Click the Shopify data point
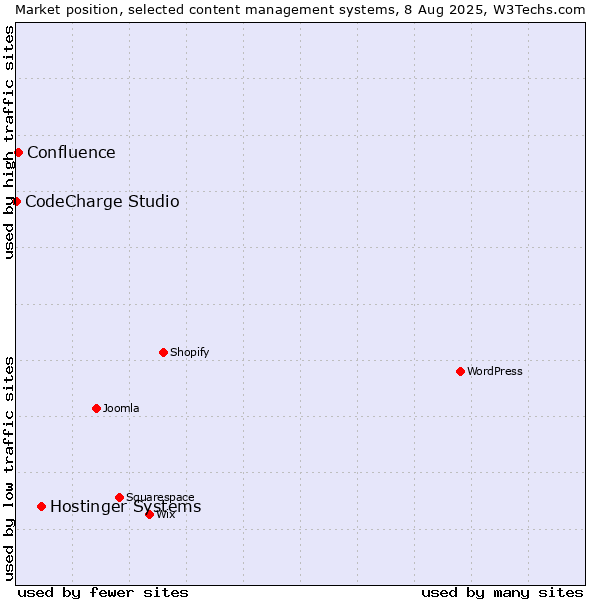Screen dimensions: 600x600 click(163, 352)
